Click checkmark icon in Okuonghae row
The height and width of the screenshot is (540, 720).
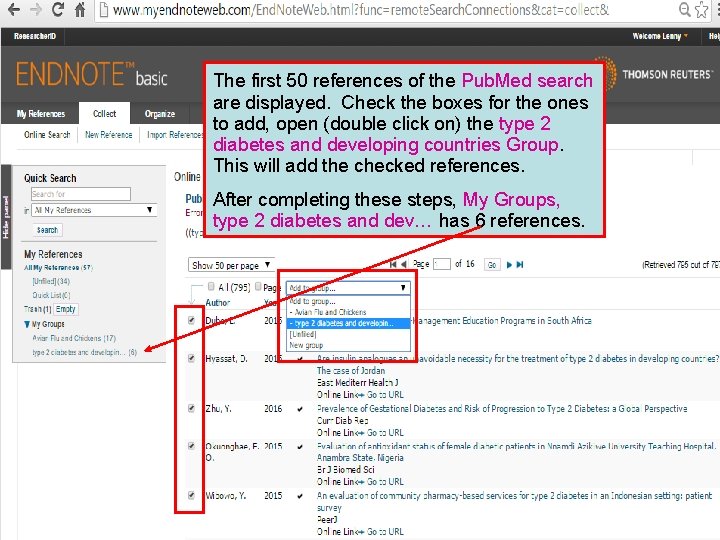(300, 446)
